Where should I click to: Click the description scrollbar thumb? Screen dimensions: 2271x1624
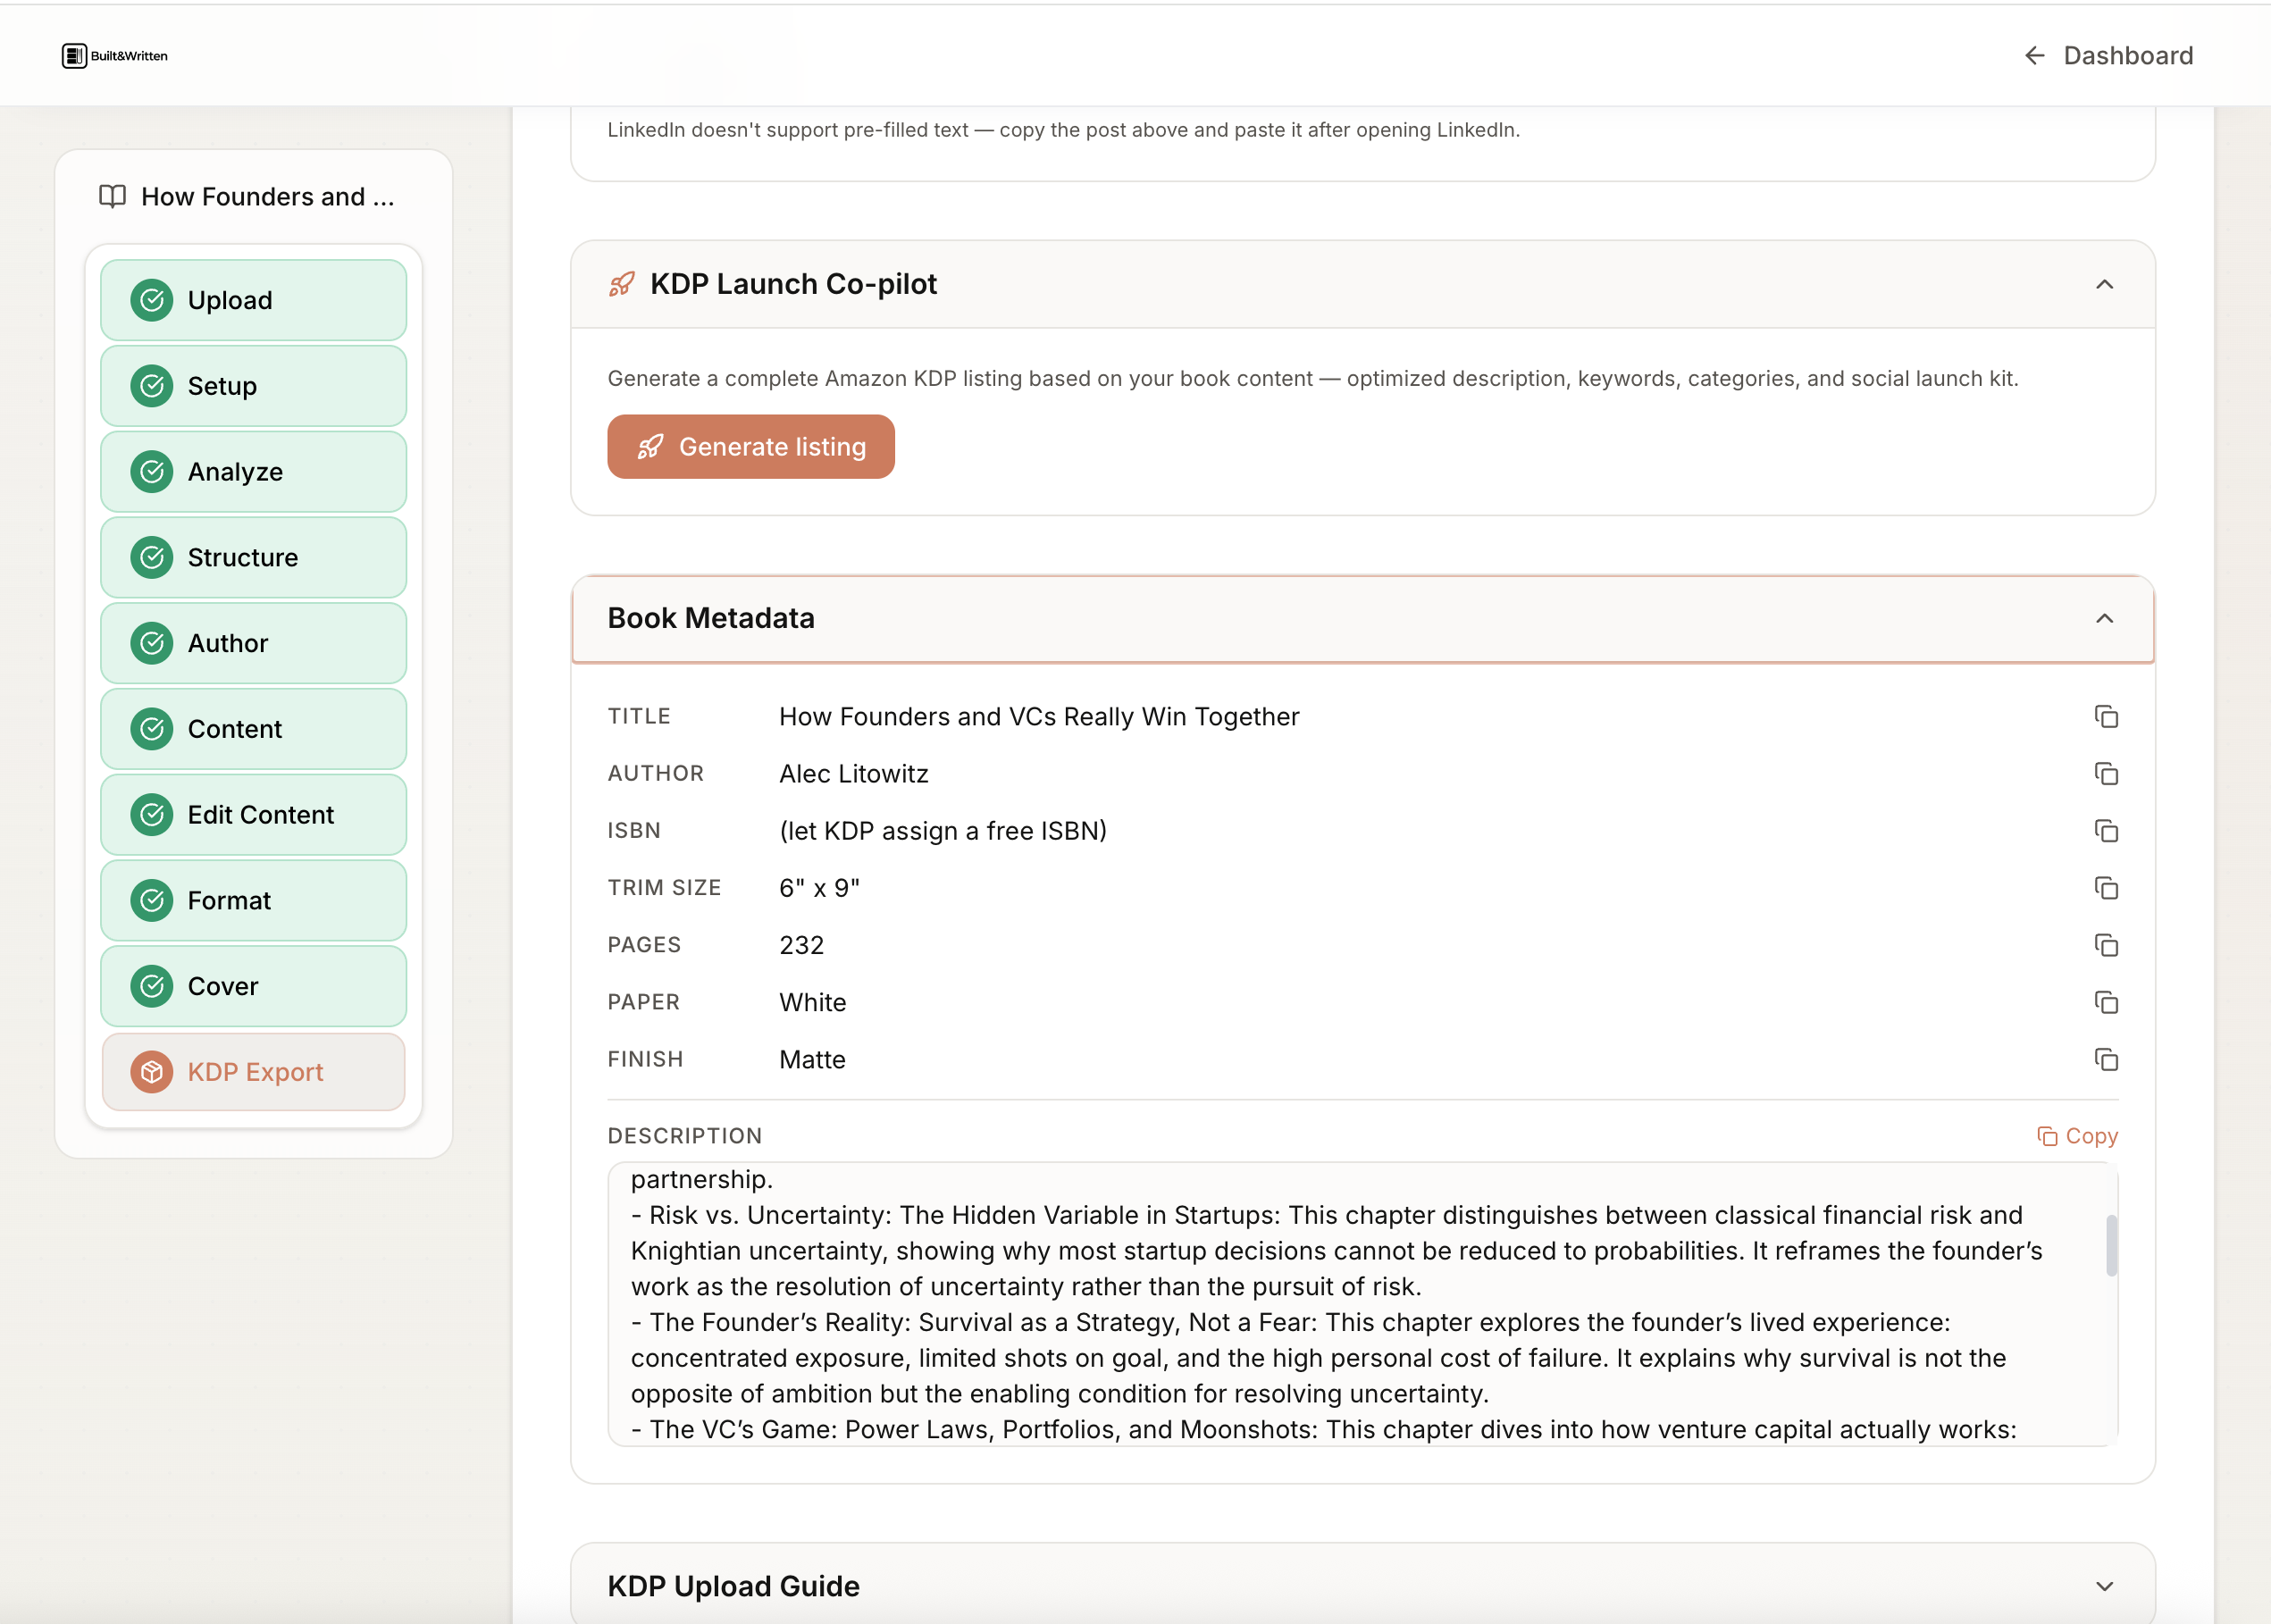pyautogui.click(x=2111, y=1245)
